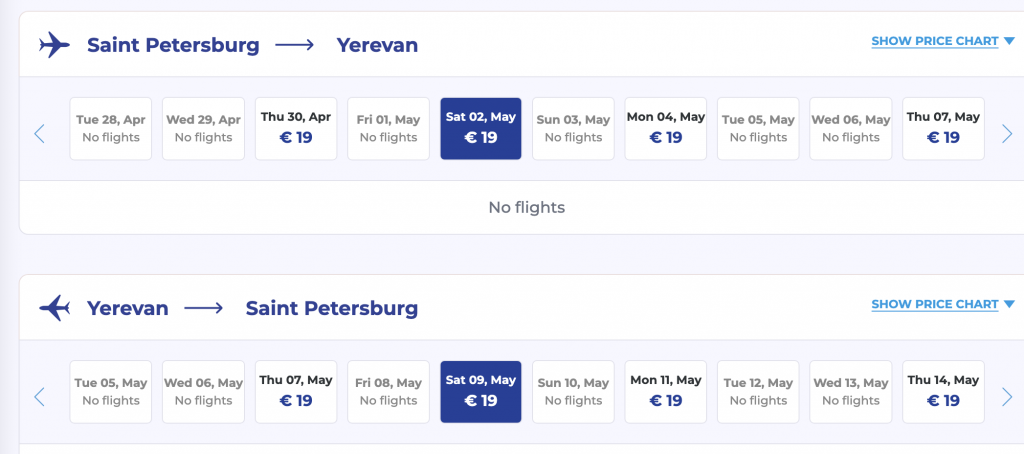Pick return Thu 14, May €19 fare
Screen dimensions: 1024x454
[943, 392]
